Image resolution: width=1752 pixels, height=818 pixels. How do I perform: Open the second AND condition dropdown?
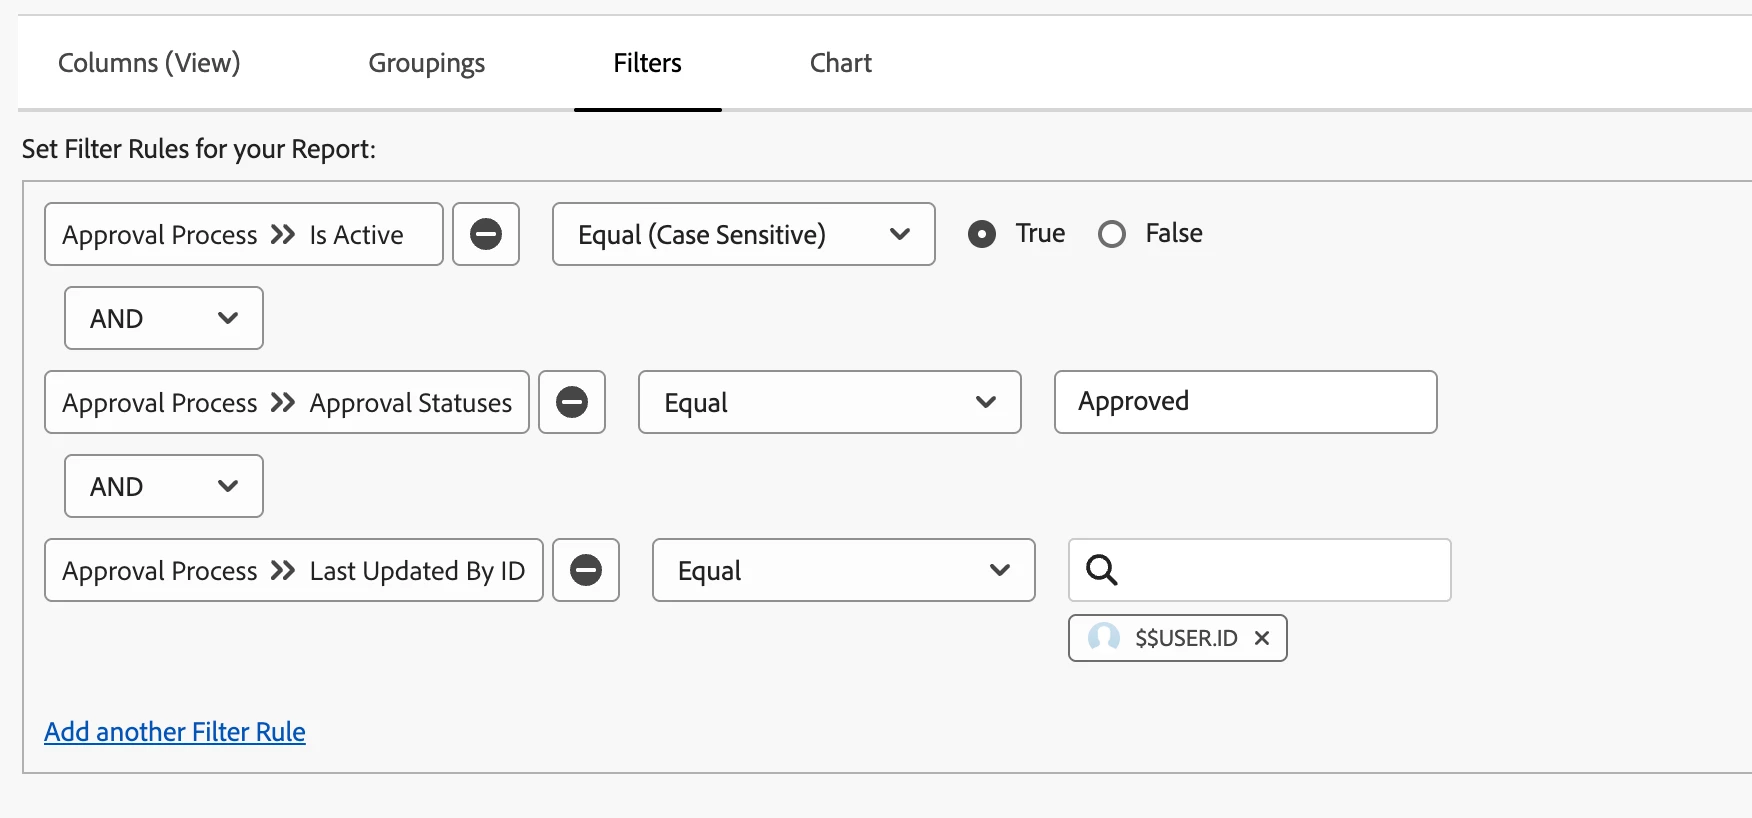(164, 486)
